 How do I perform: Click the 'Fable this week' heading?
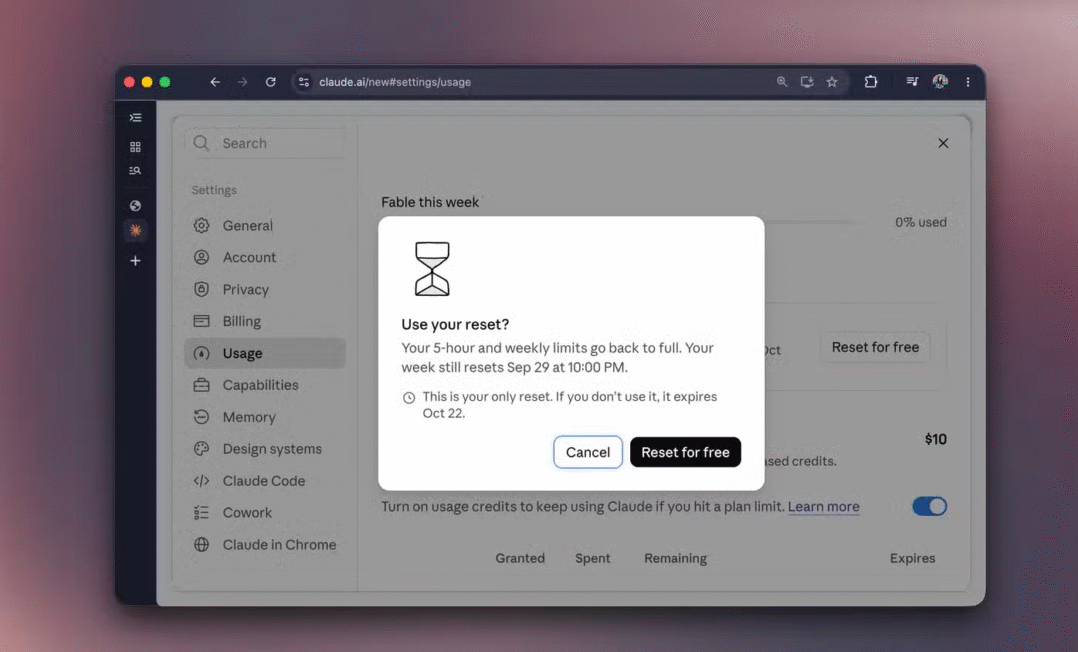(x=430, y=202)
